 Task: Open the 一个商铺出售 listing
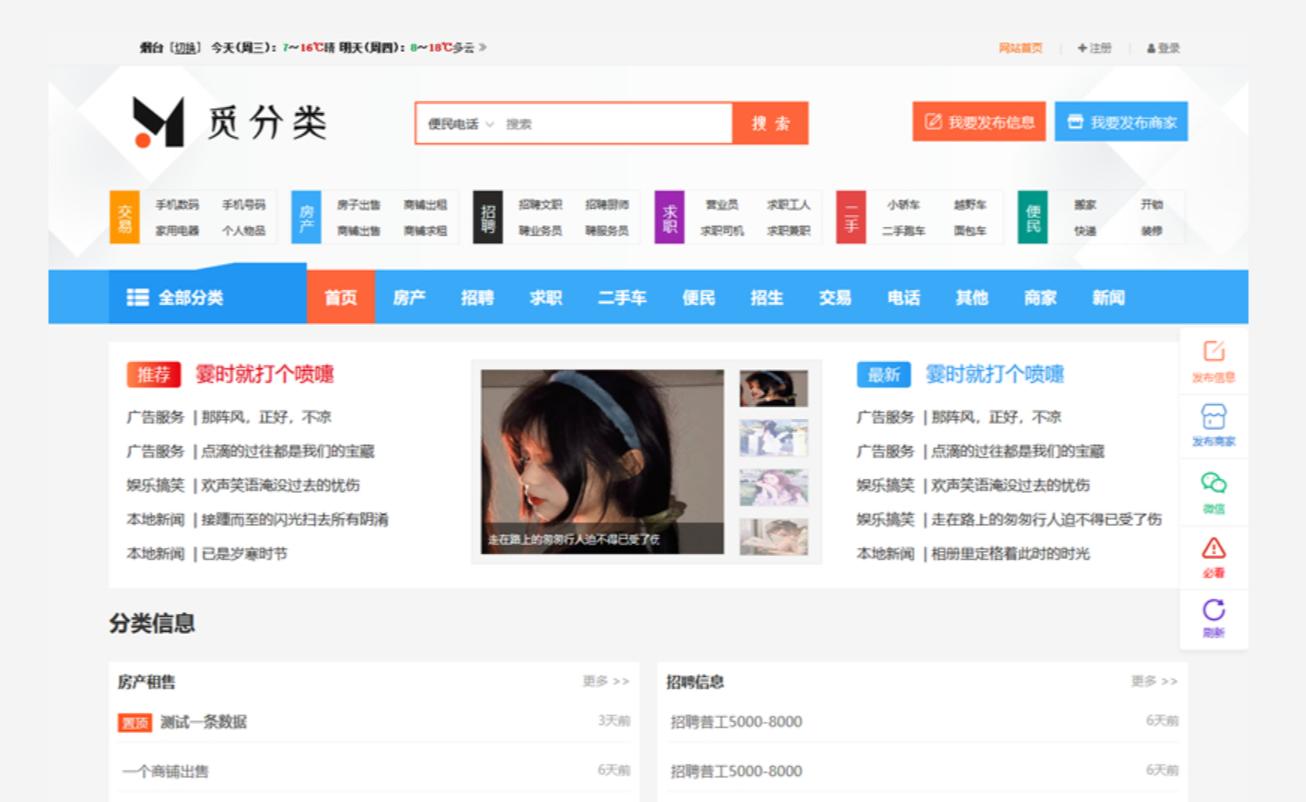166,771
